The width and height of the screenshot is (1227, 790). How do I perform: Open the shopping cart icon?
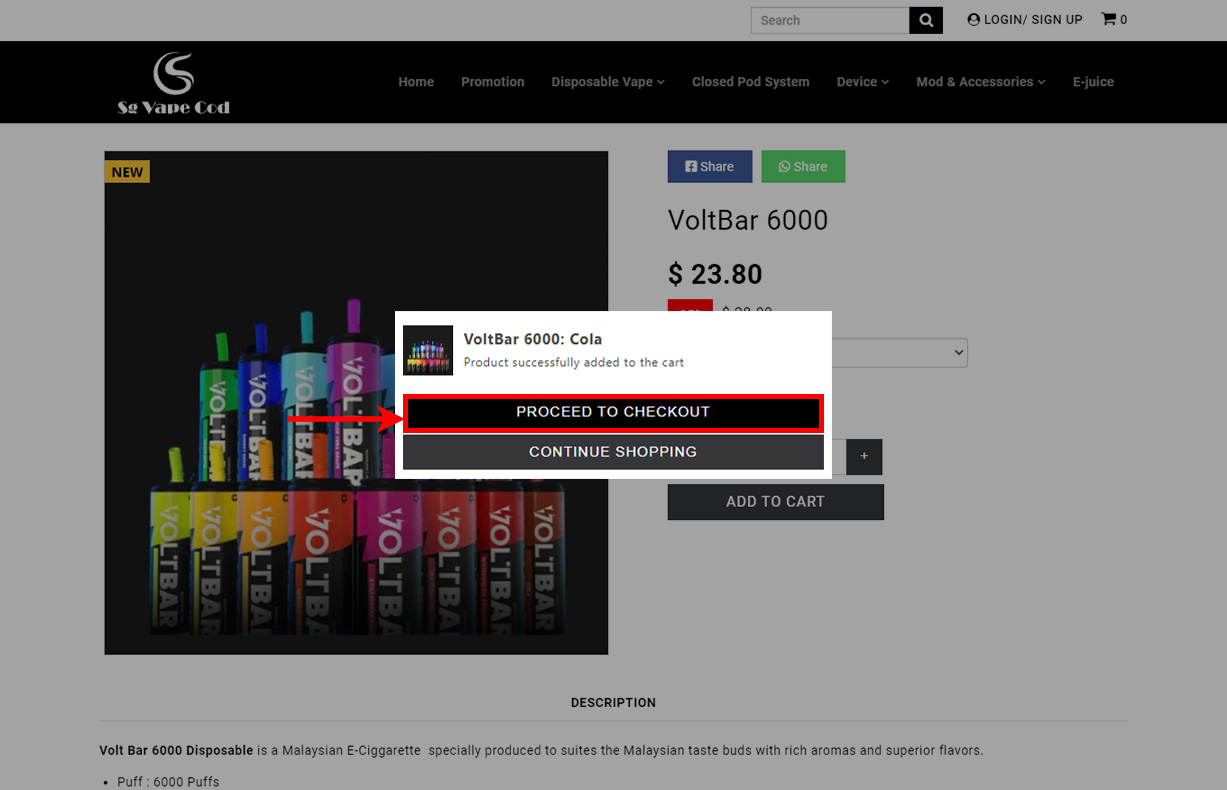1114,19
